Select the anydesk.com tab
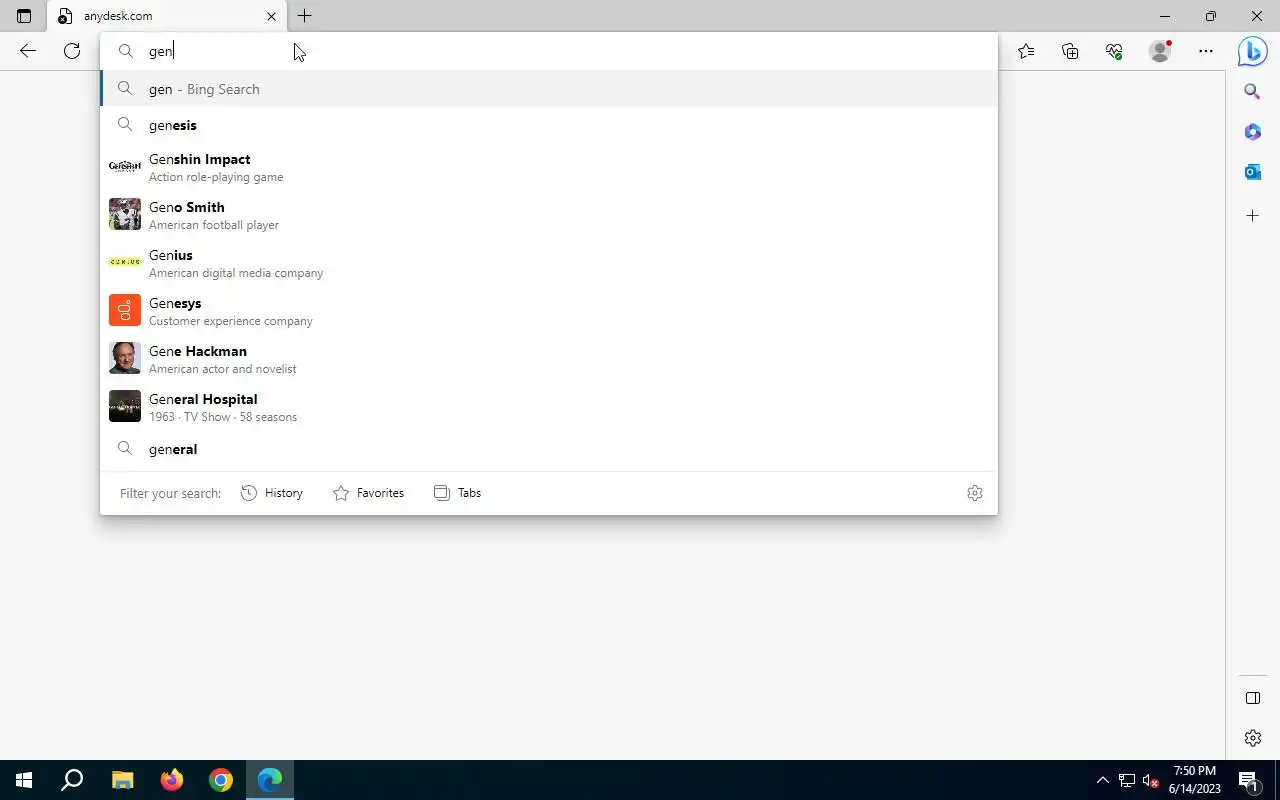 click(x=166, y=16)
